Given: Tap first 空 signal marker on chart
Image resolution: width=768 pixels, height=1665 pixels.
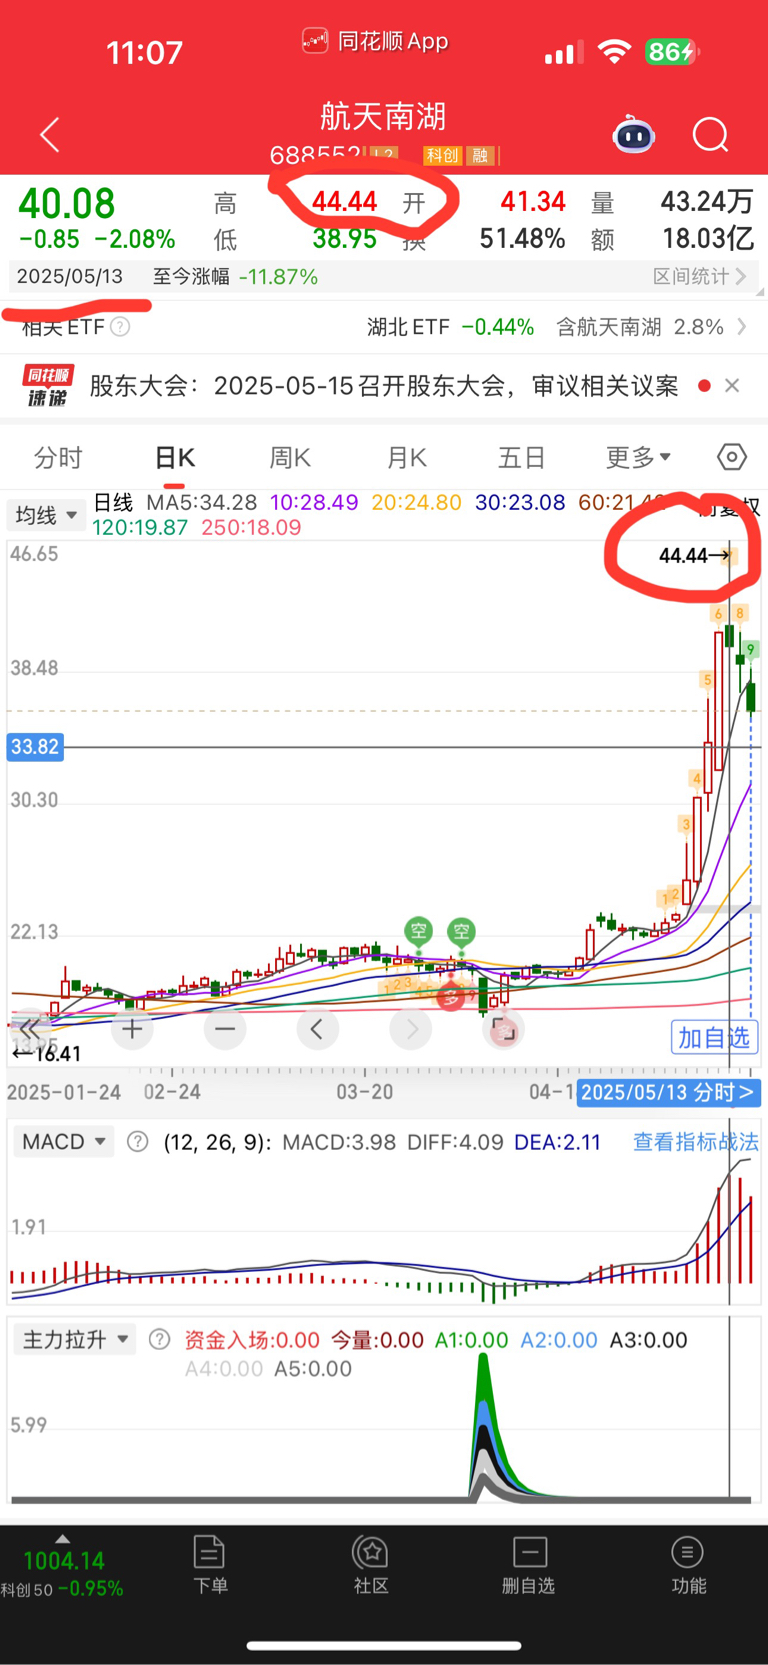Looking at the screenshot, I should coord(418,932).
